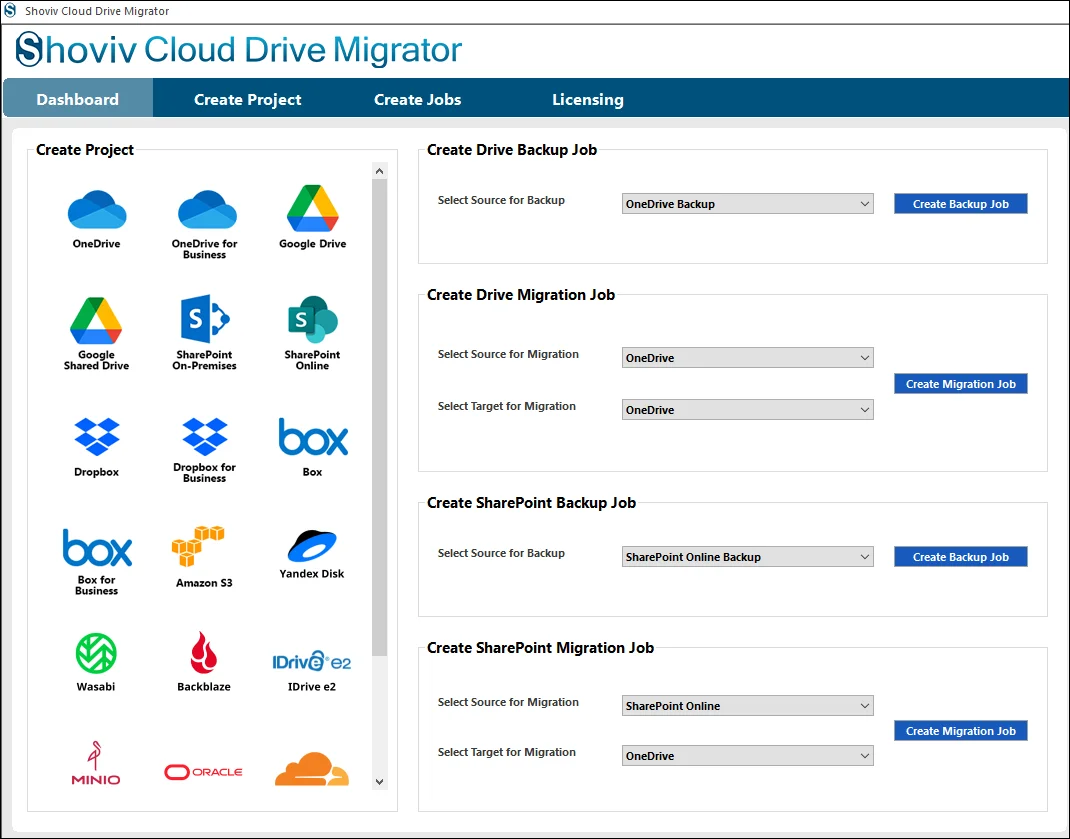Open the IDrive e2 icon

click(x=312, y=661)
